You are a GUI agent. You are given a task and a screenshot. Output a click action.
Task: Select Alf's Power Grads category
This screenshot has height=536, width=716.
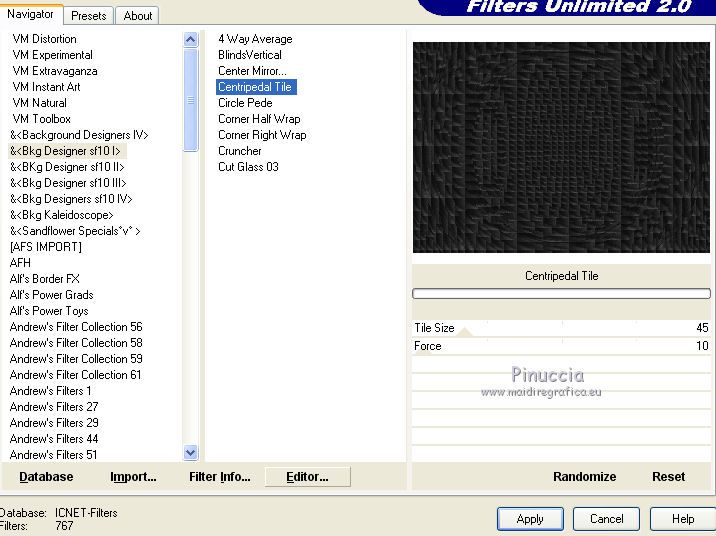[x=52, y=295]
